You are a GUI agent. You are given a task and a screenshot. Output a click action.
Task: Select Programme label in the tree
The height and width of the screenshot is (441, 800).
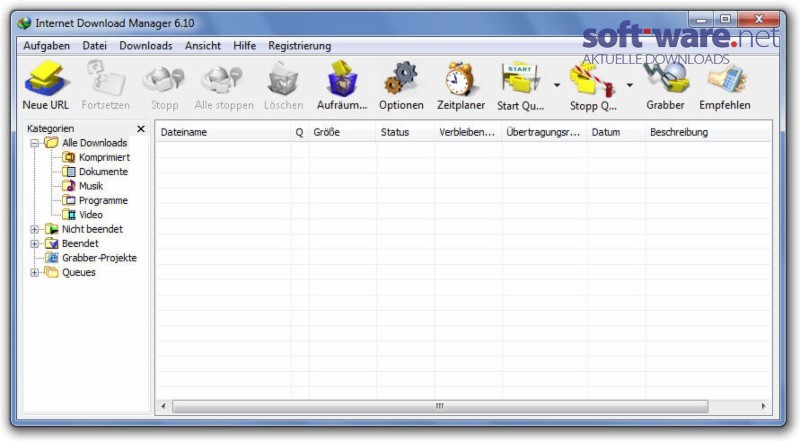(x=103, y=200)
